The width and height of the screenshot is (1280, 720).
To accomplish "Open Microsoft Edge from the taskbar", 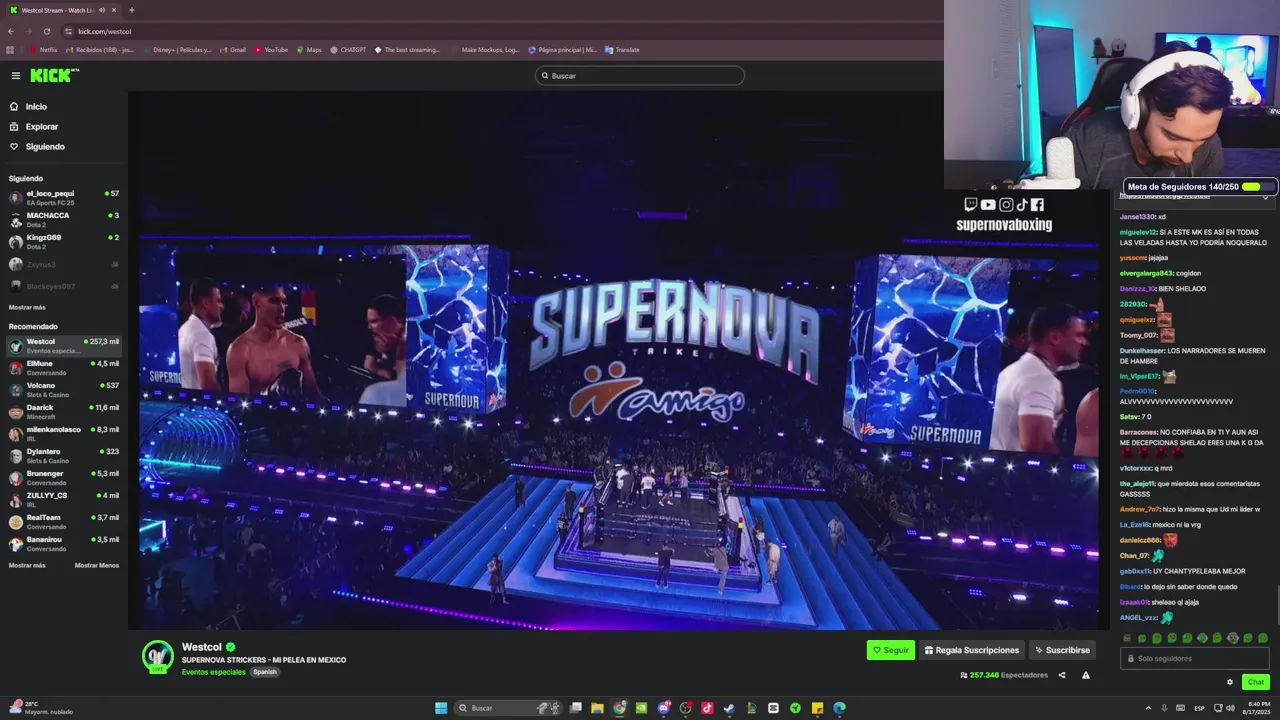I will click(839, 708).
